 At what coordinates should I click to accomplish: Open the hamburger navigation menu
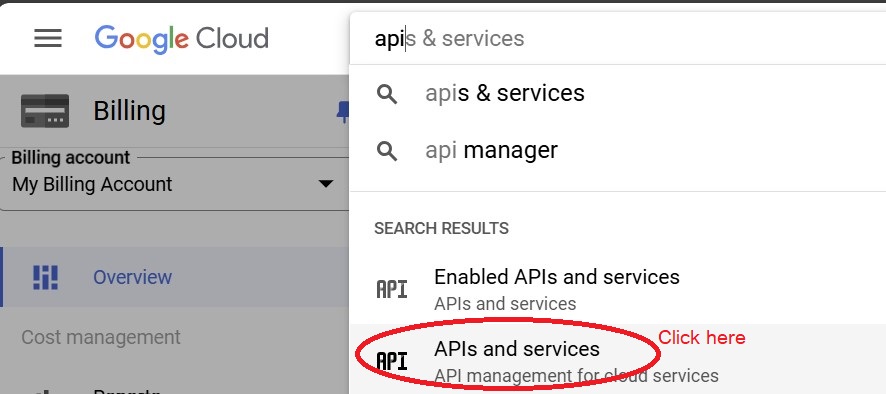(48, 38)
